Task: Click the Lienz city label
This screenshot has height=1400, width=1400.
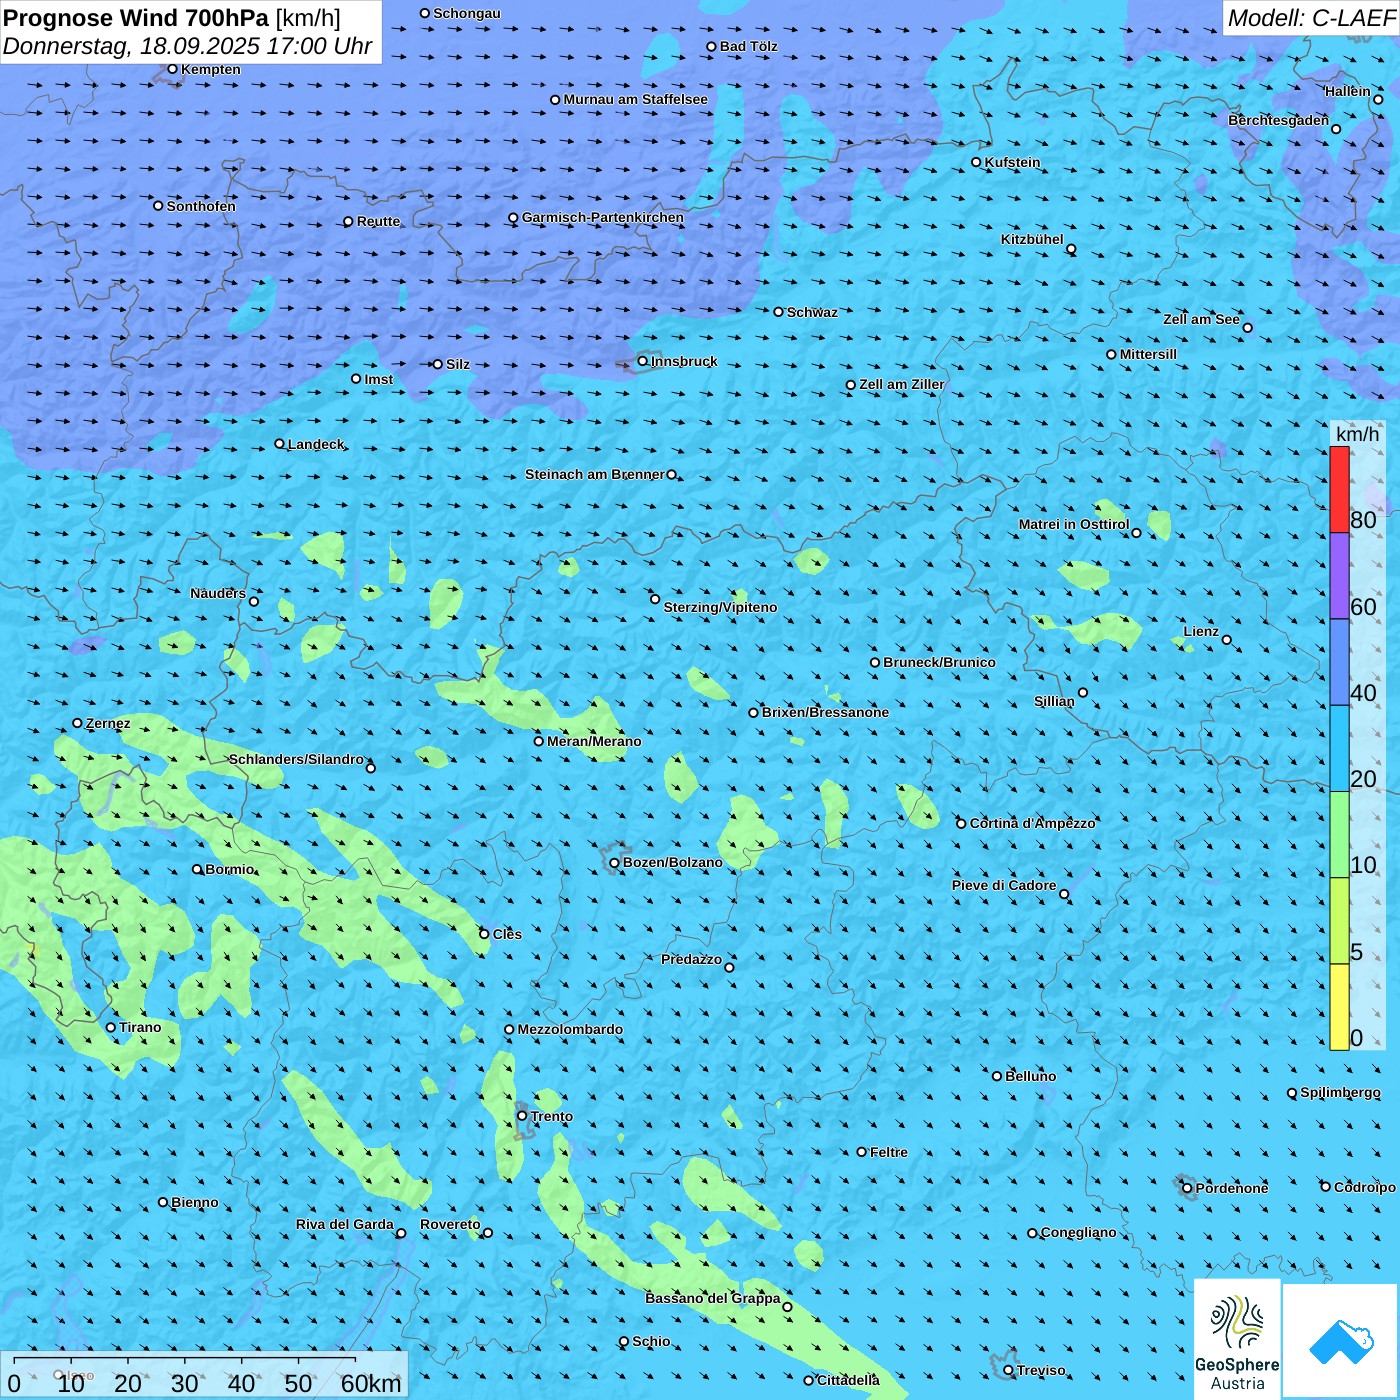Action: (x=1201, y=631)
